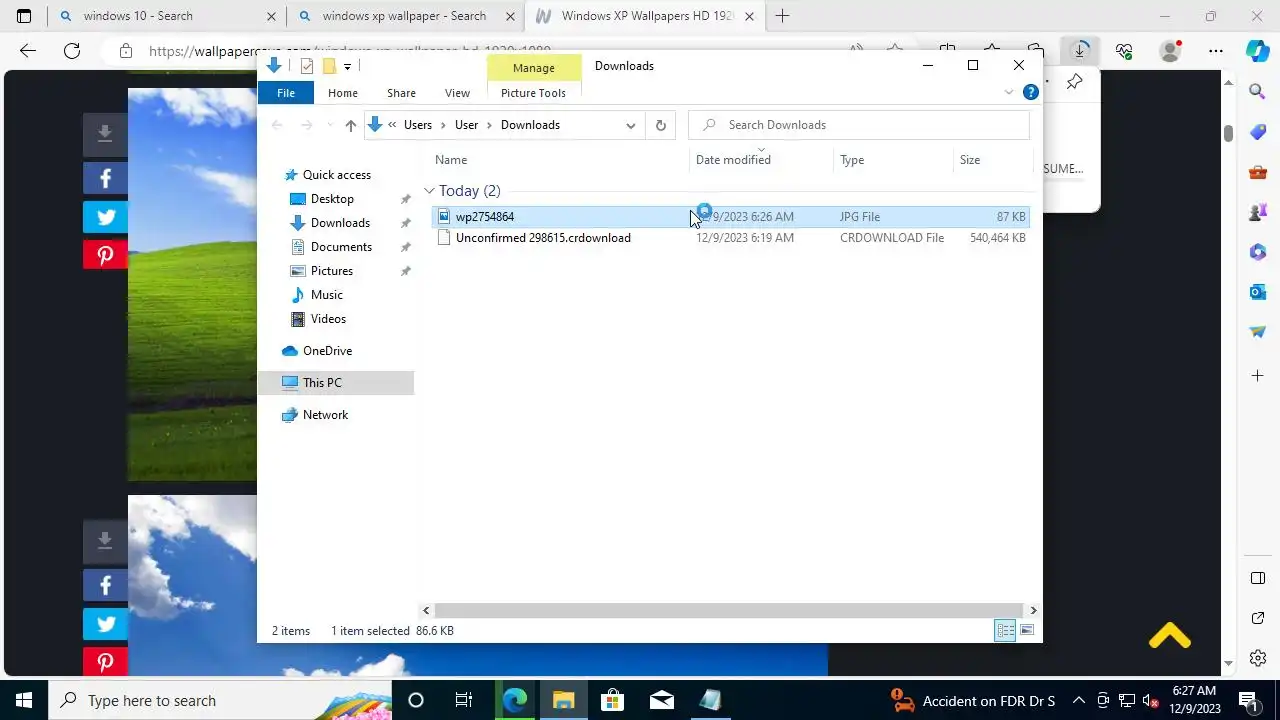Open Quick access in navigation pane
The image size is (1280, 720).
(337, 175)
